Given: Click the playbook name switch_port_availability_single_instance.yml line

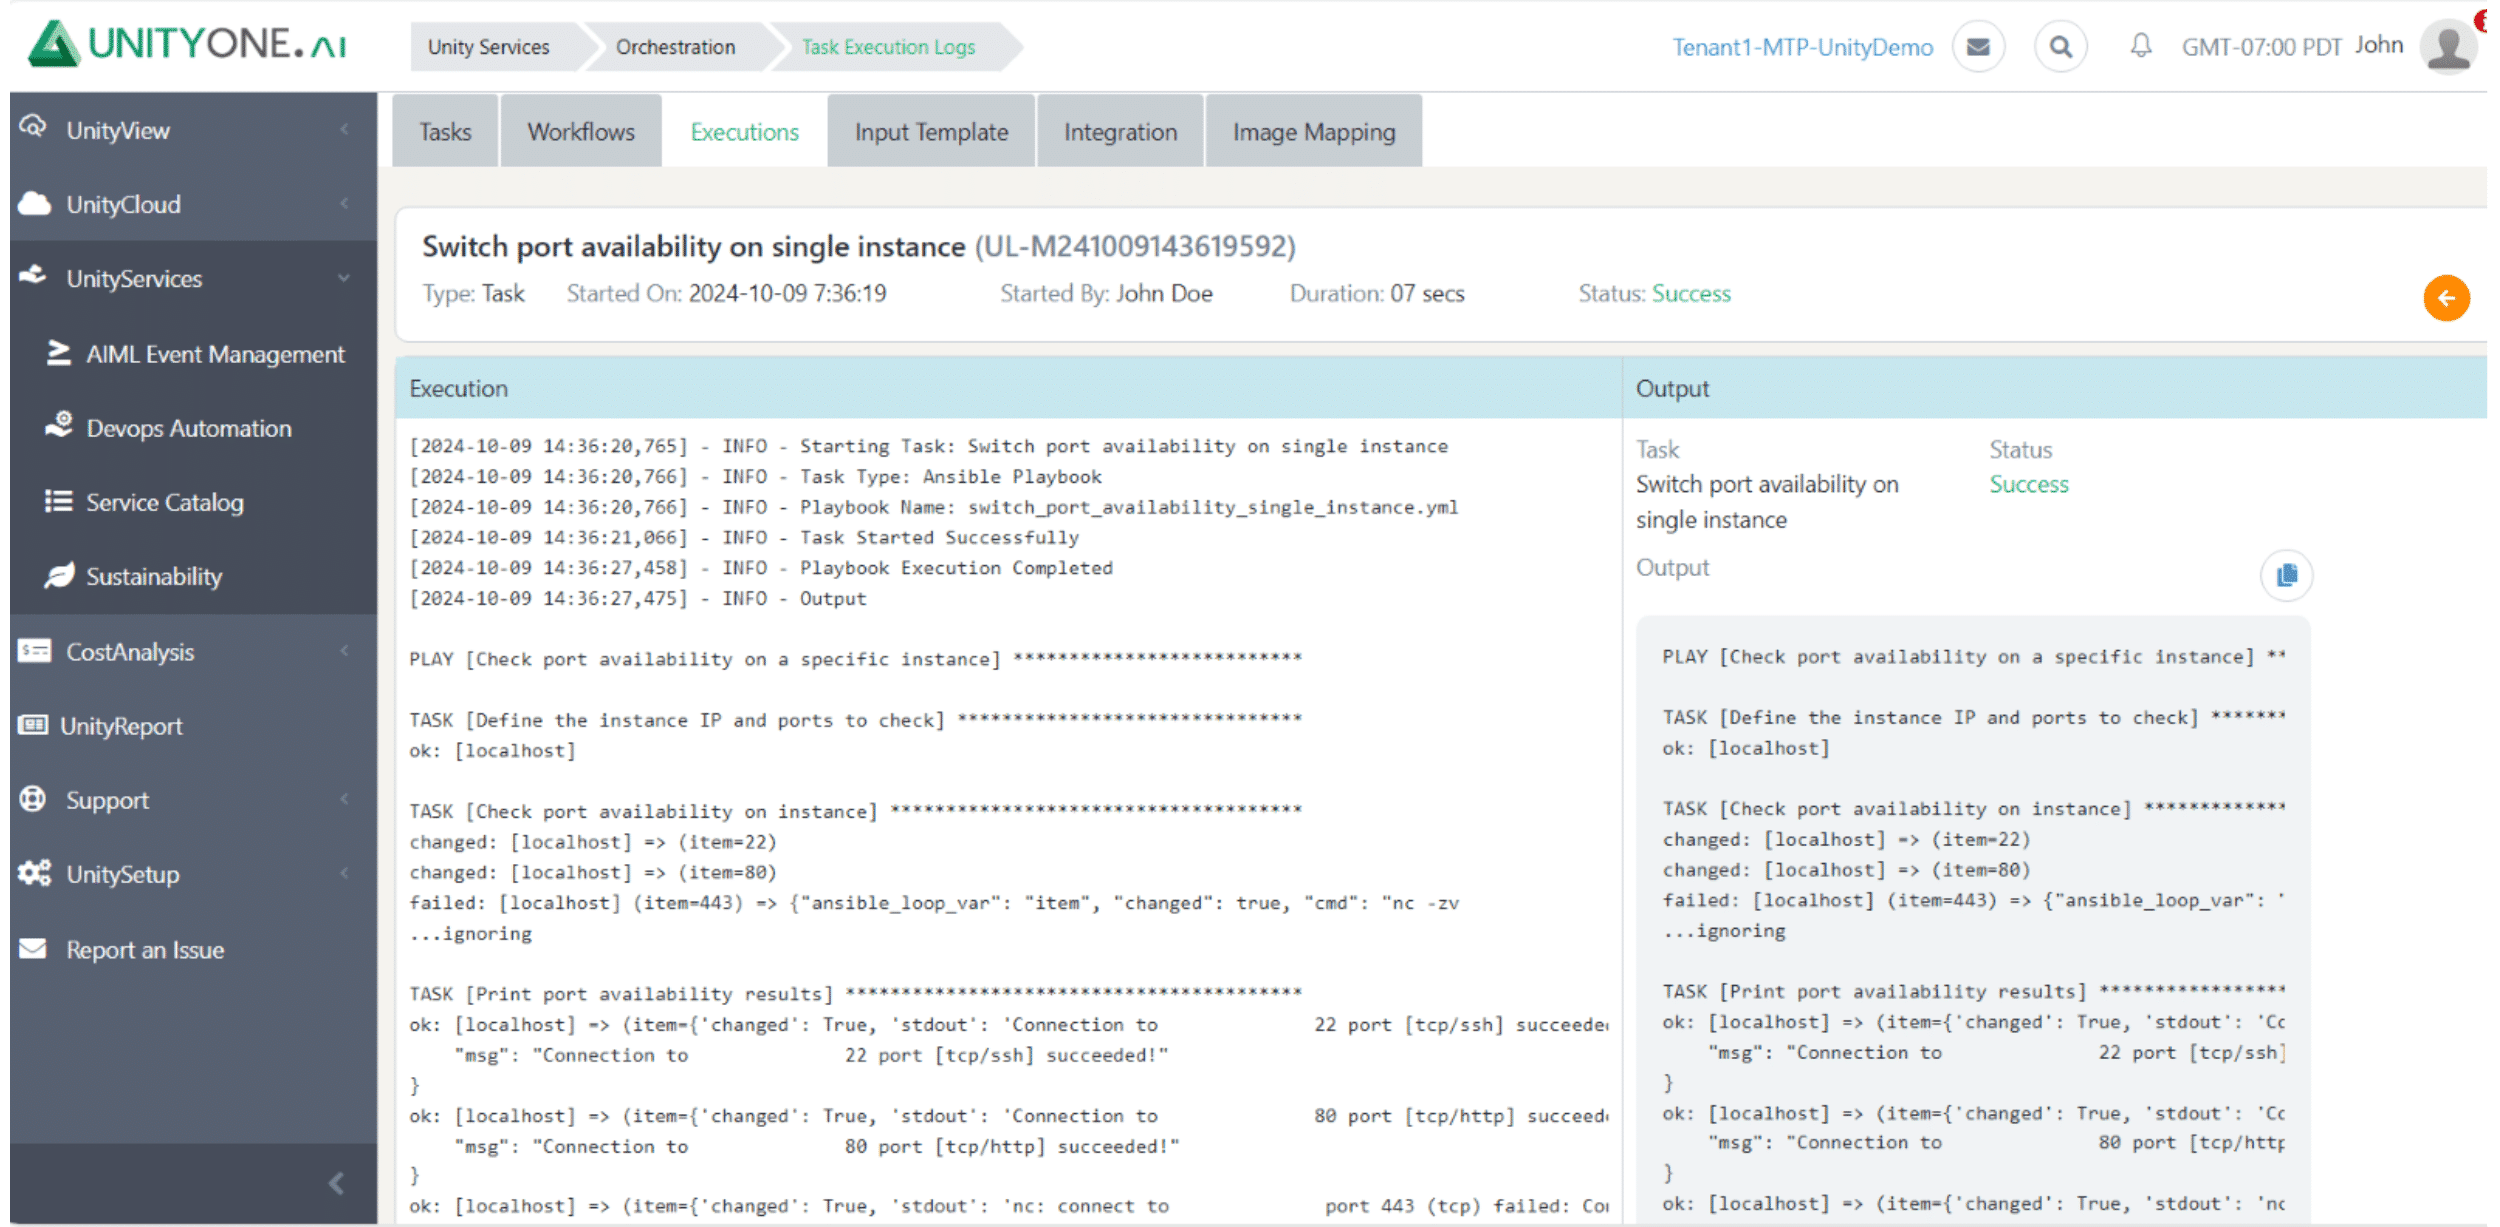Looking at the screenshot, I should click(934, 507).
